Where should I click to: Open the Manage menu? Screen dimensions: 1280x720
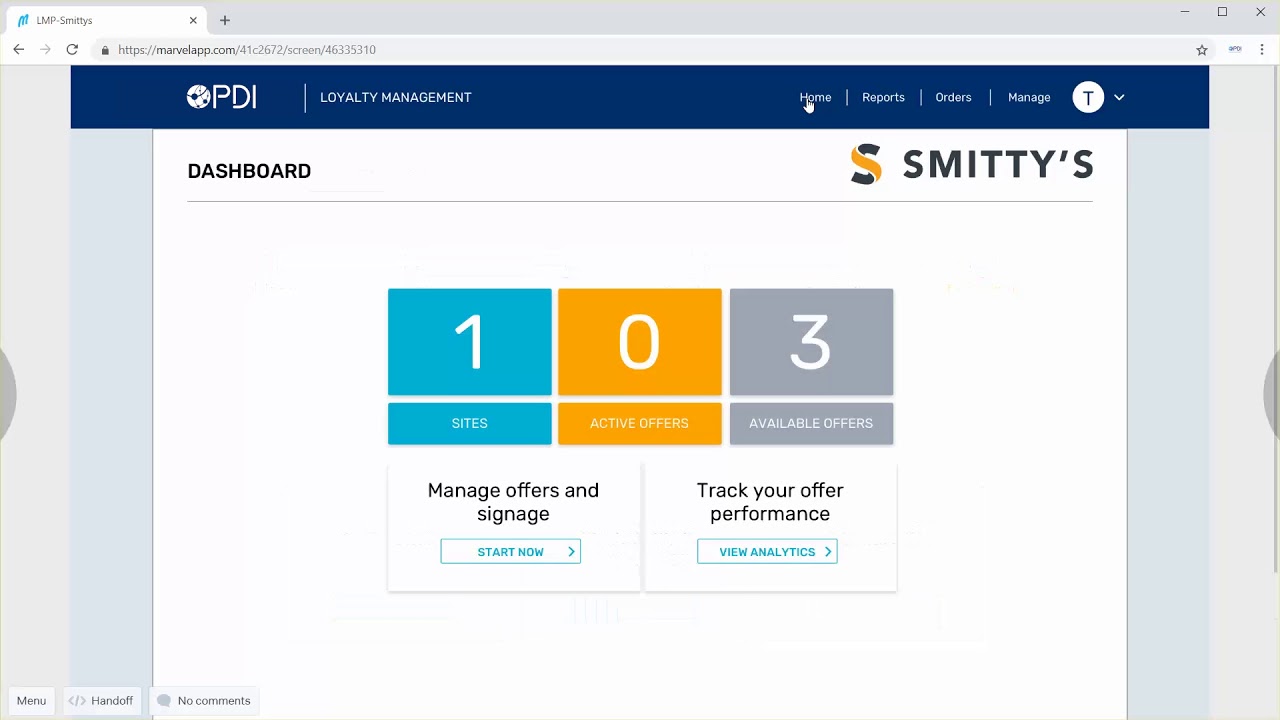point(1029,97)
